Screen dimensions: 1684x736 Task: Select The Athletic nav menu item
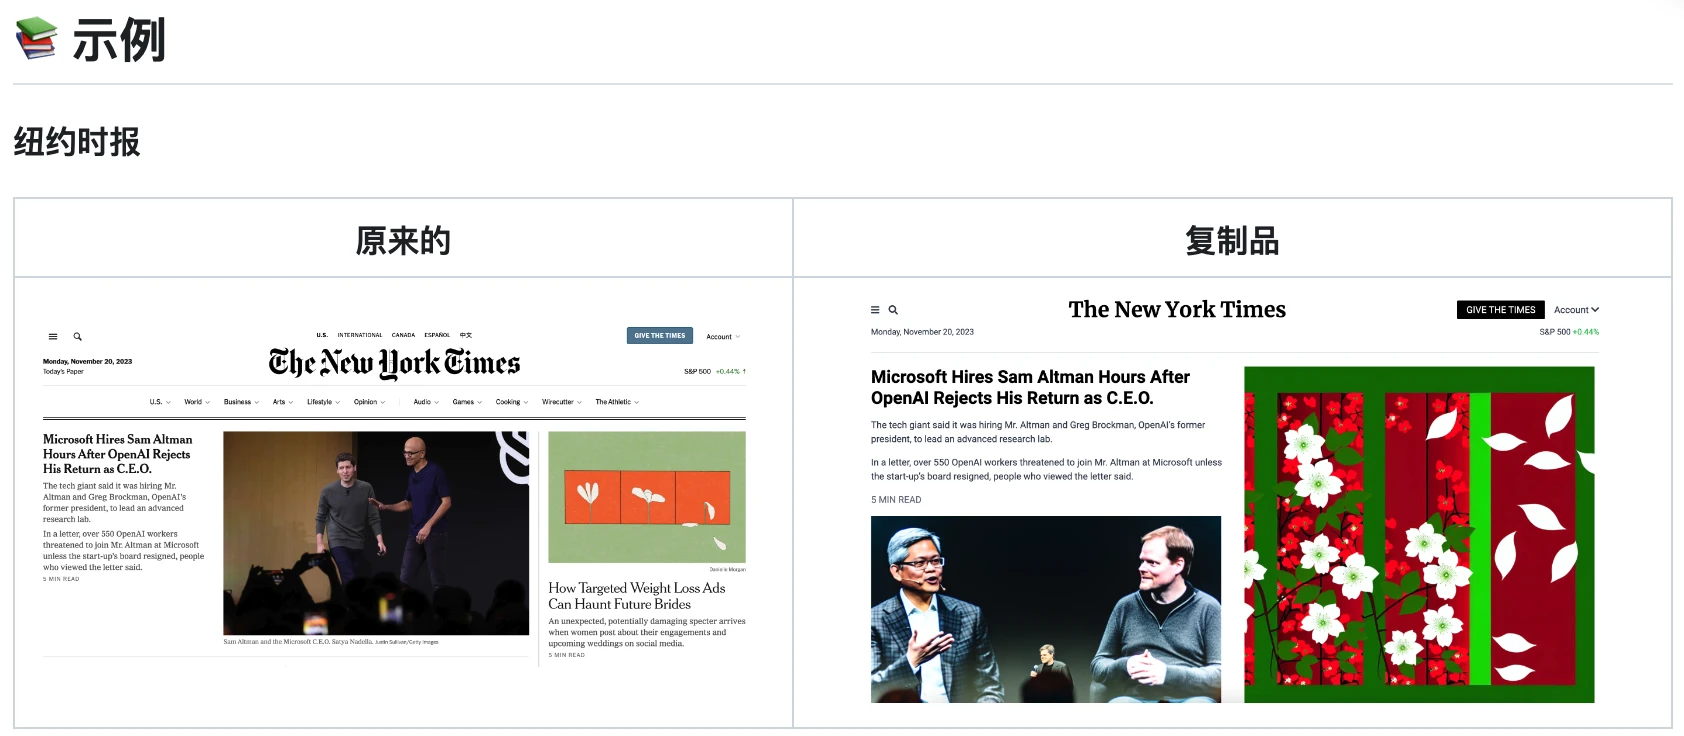pos(617,402)
